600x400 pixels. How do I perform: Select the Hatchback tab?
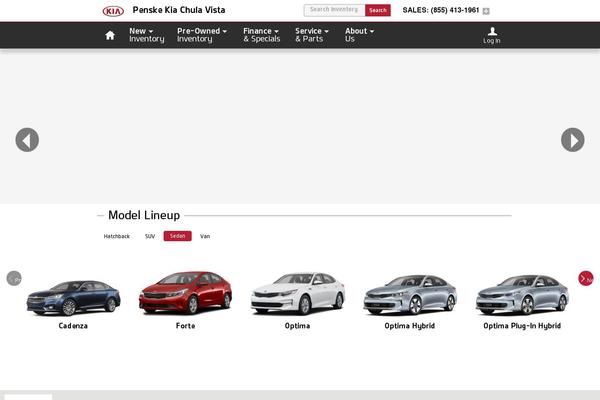click(x=117, y=236)
